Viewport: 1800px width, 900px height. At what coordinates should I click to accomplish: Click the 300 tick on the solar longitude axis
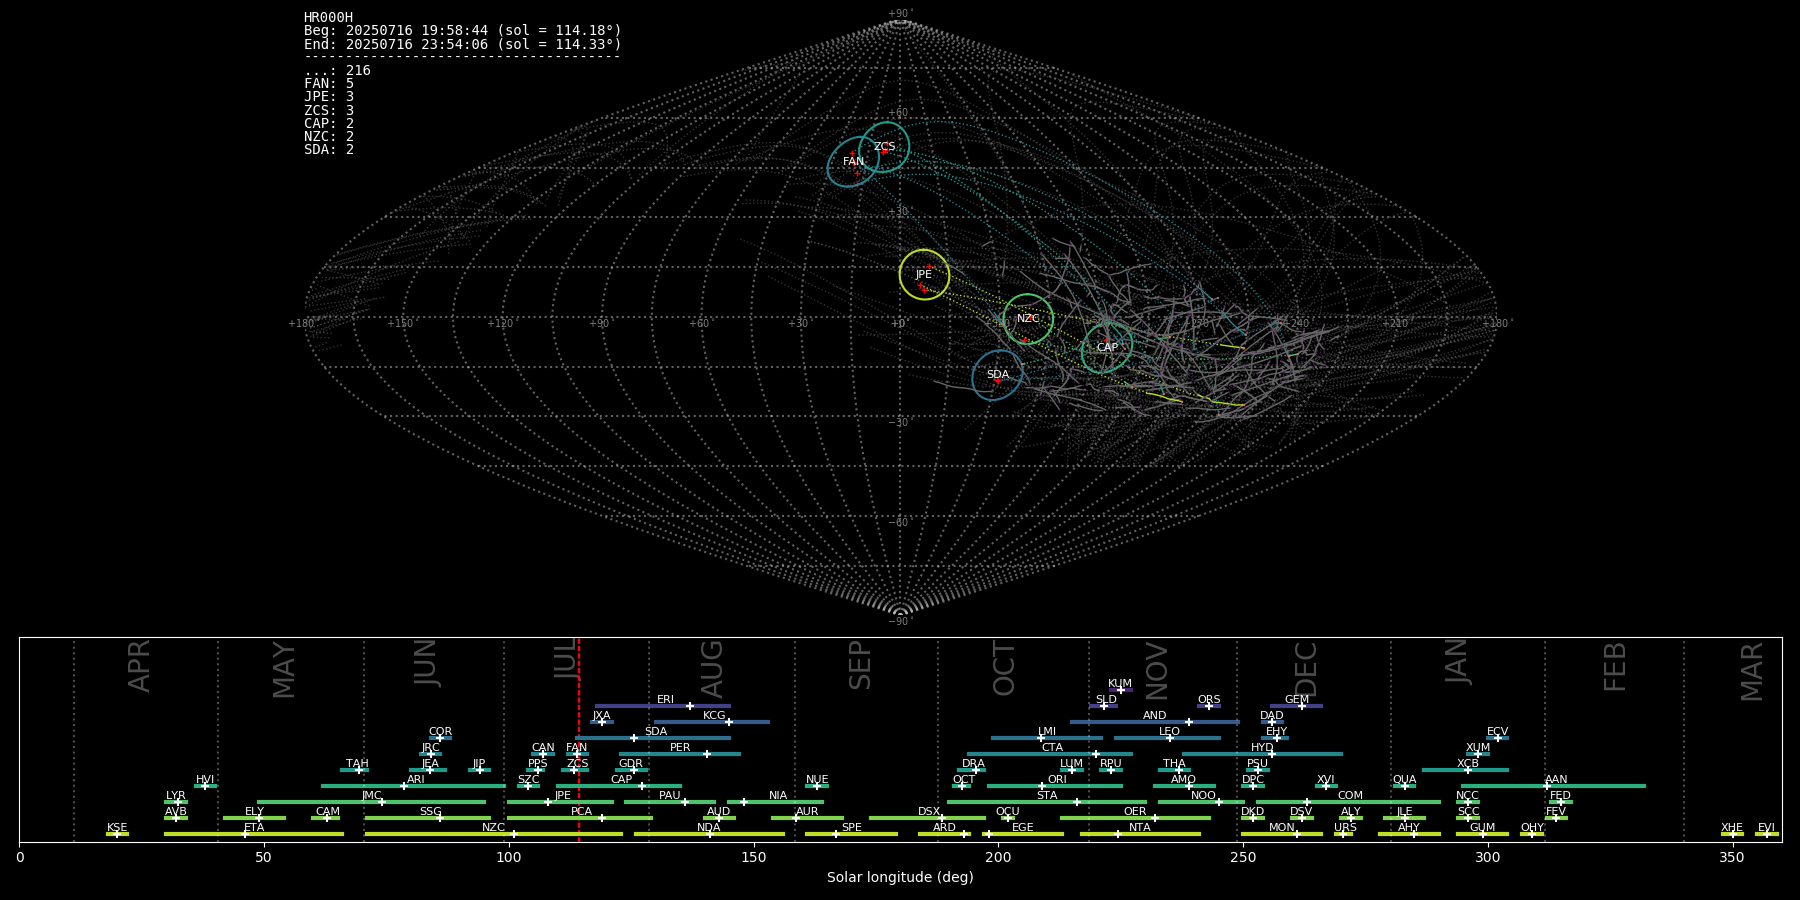[x=1487, y=857]
